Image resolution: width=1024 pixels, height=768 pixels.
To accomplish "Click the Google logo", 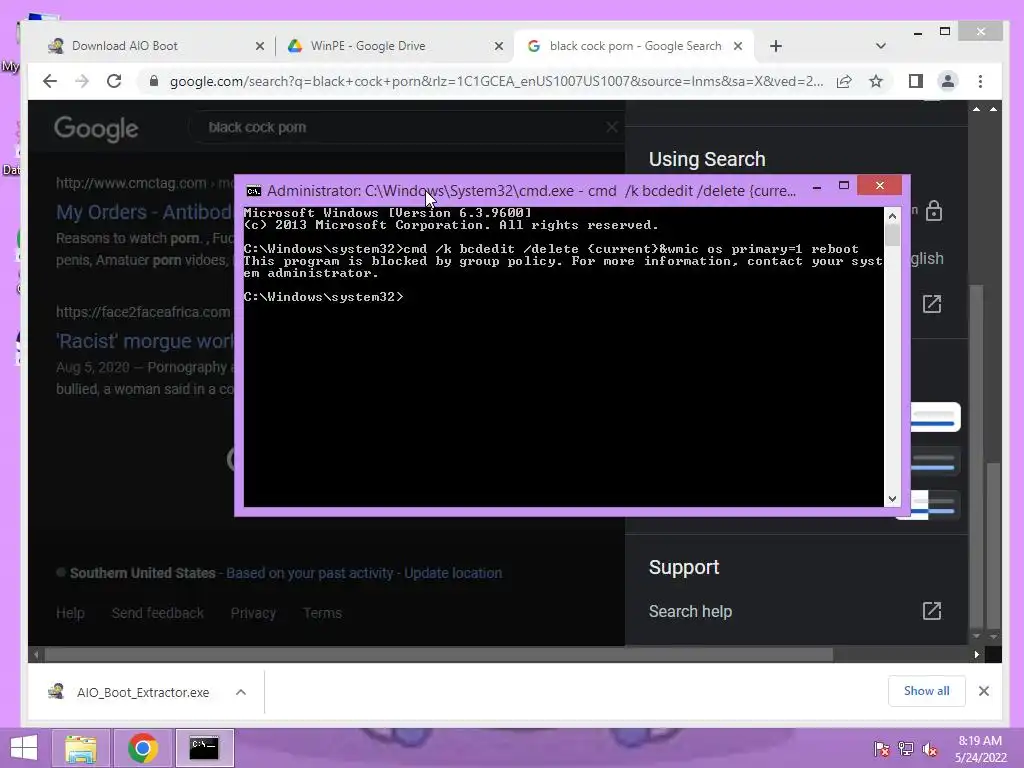I will (x=96, y=129).
